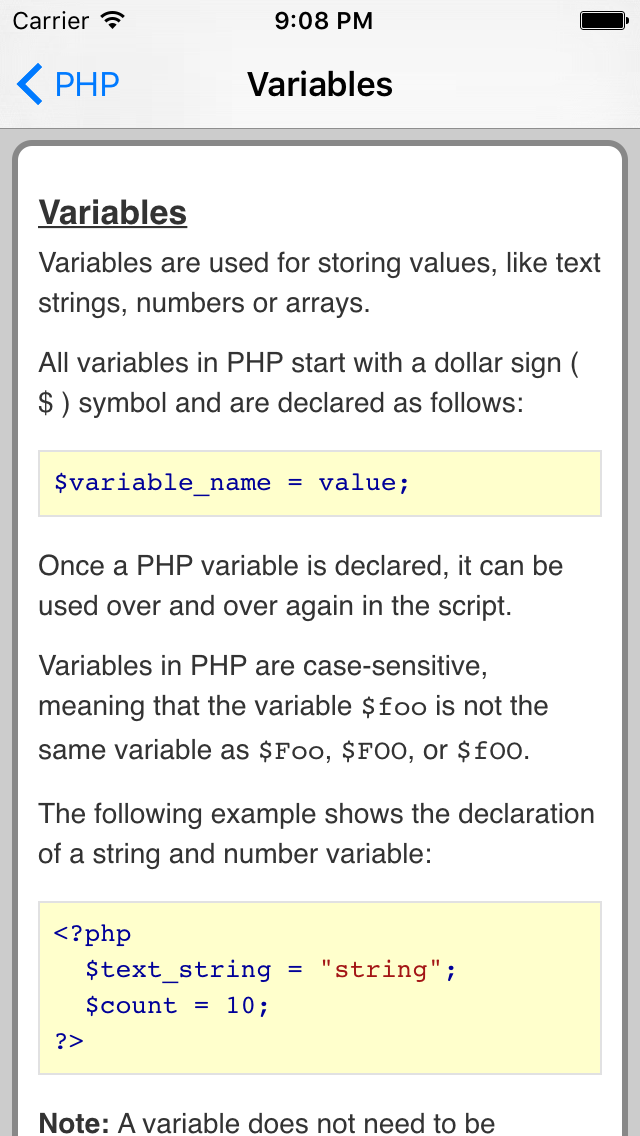Tap the $text_string = "string"; code line

click(270, 969)
